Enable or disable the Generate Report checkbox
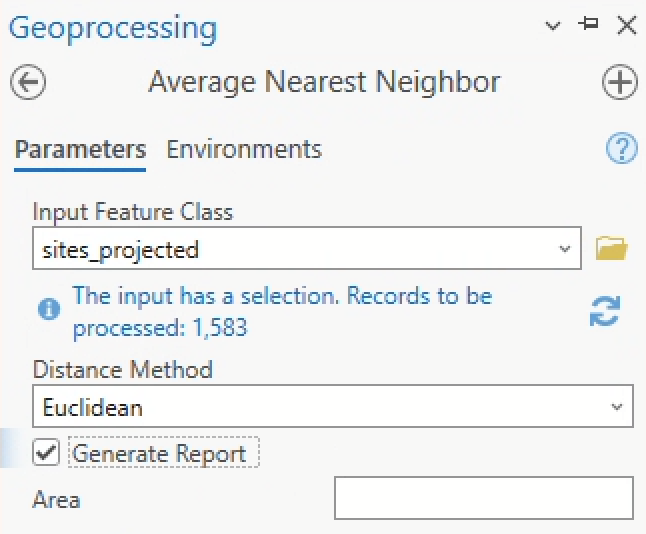Screen dimensions: 646x534 click(46, 453)
